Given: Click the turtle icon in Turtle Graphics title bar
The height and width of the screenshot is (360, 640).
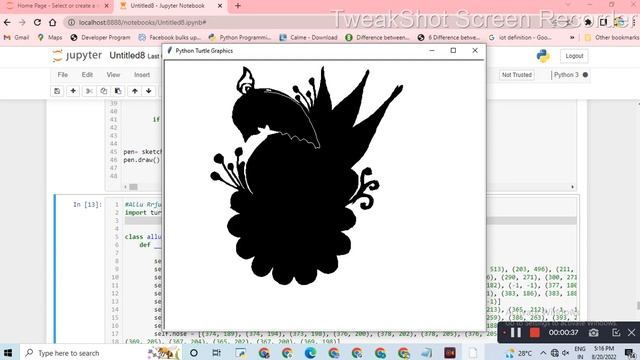Looking at the screenshot, I should [x=170, y=51].
